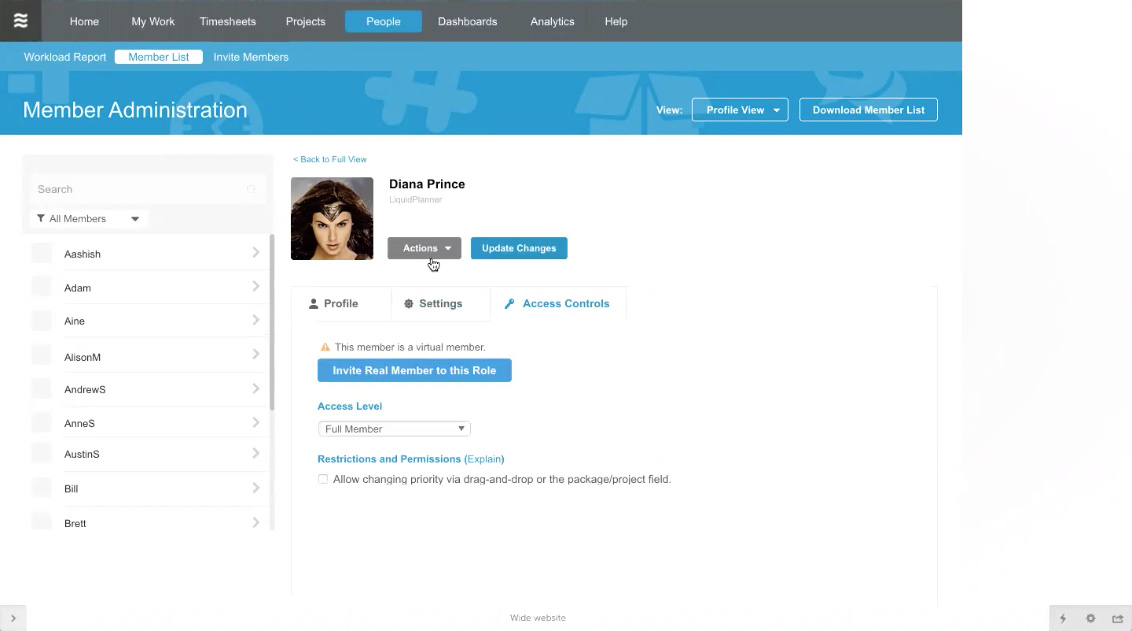Click Invite Real Member to this Role
The image size is (1132, 631).
click(x=414, y=370)
